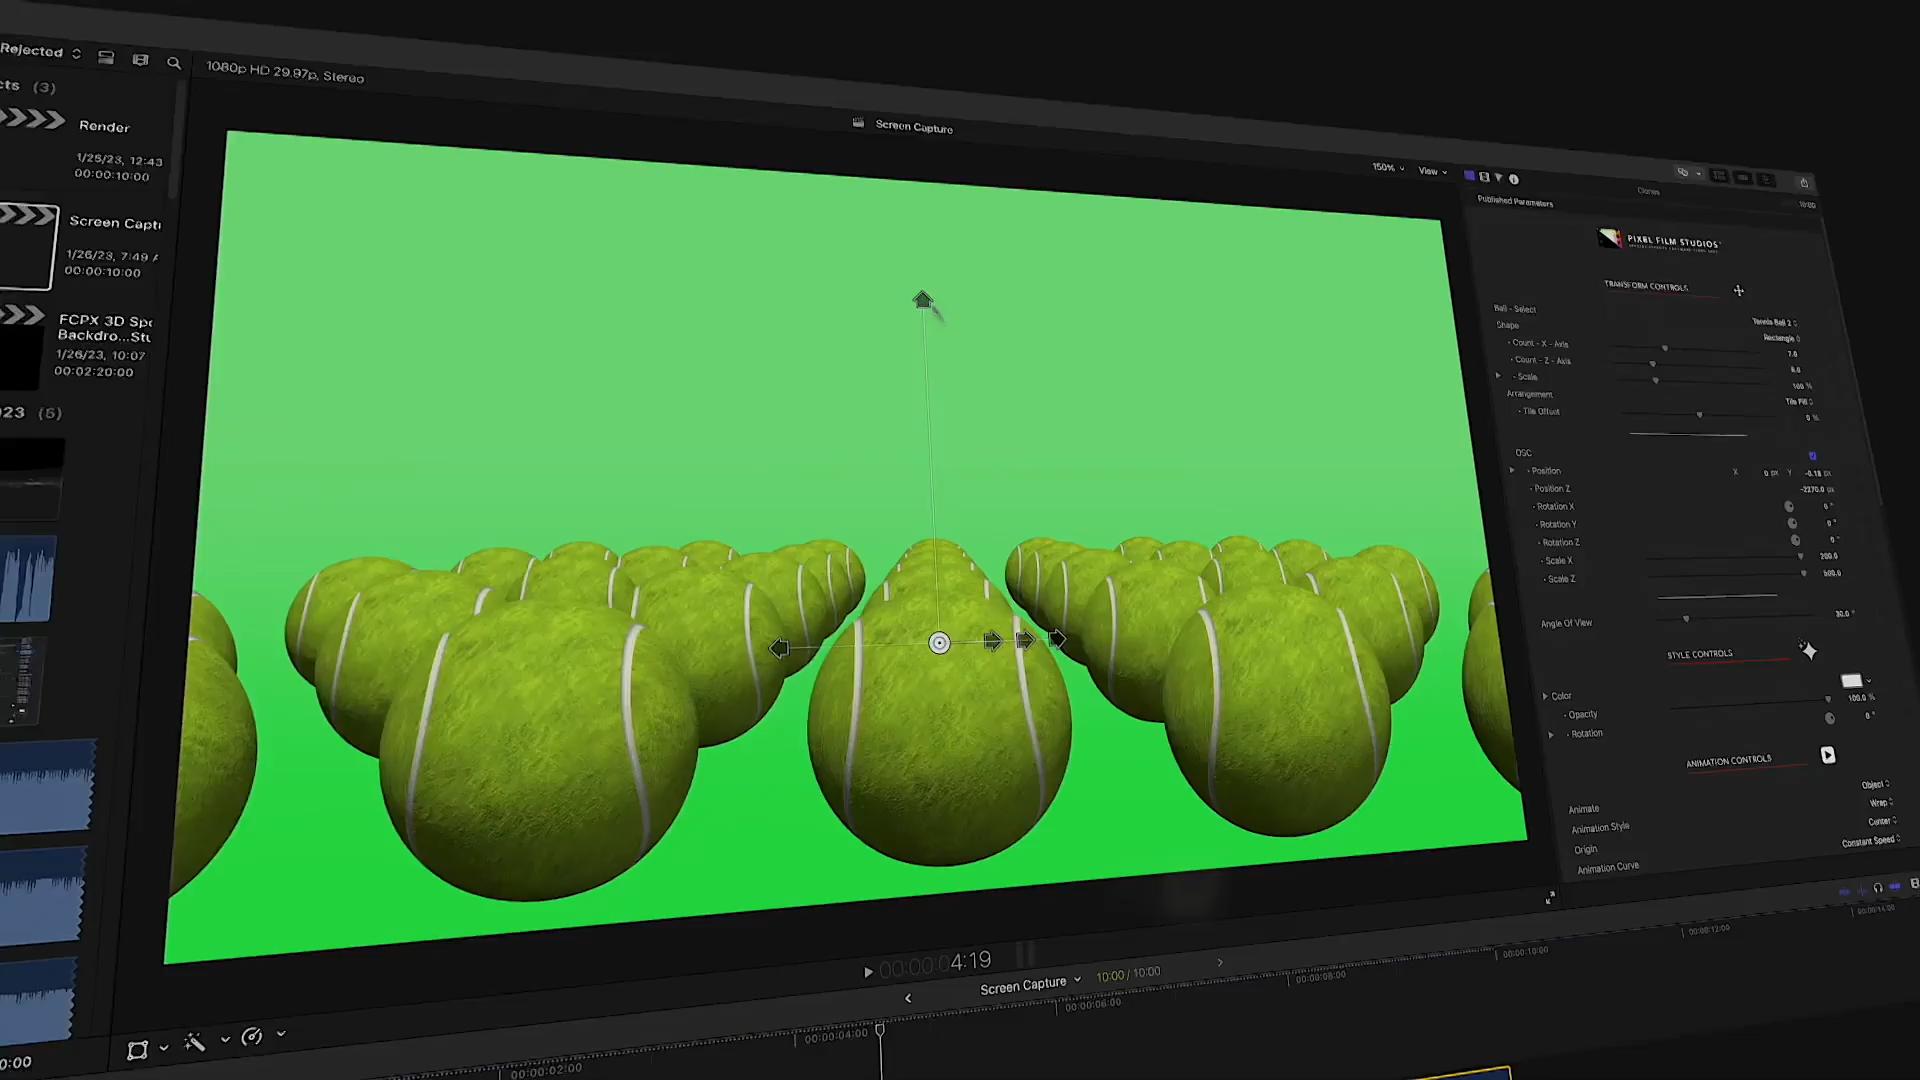The width and height of the screenshot is (1920, 1080).
Task: Toggle the OSC checkbox
Action: coord(1812,456)
